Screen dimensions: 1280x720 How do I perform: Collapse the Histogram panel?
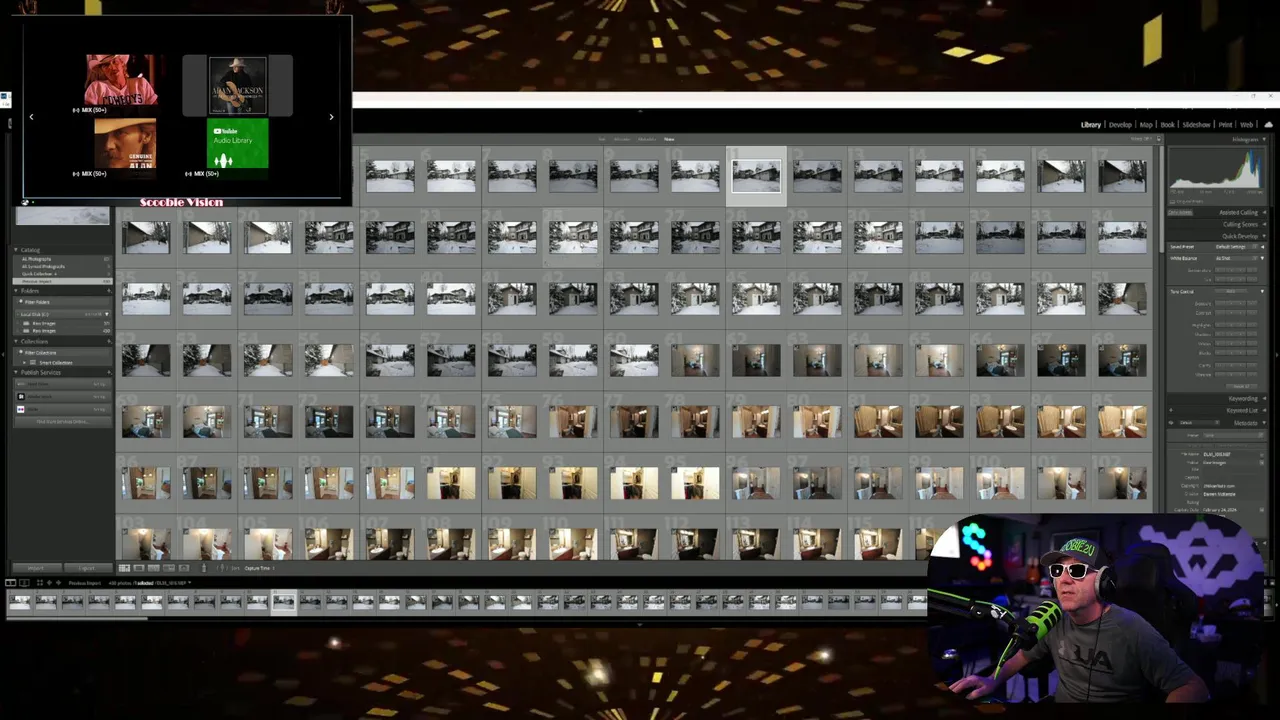[x=1264, y=139]
